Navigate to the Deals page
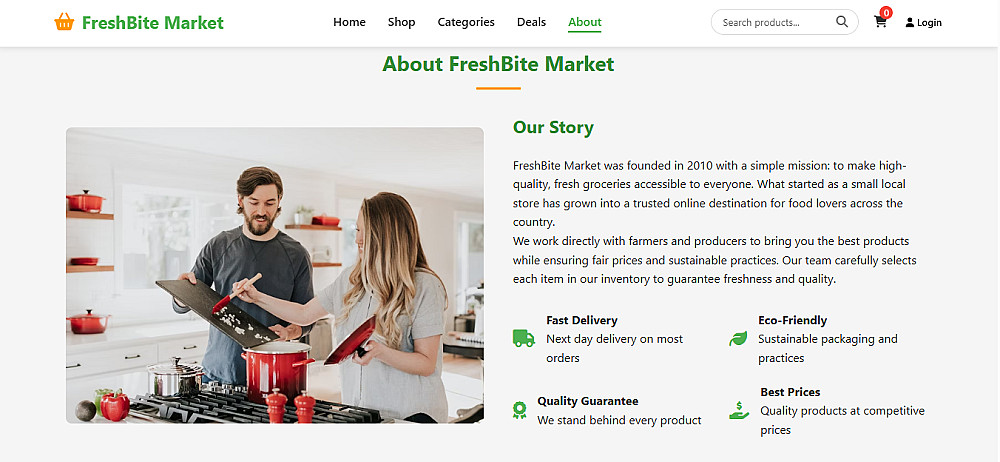This screenshot has width=1000, height=462. pyautogui.click(x=531, y=22)
